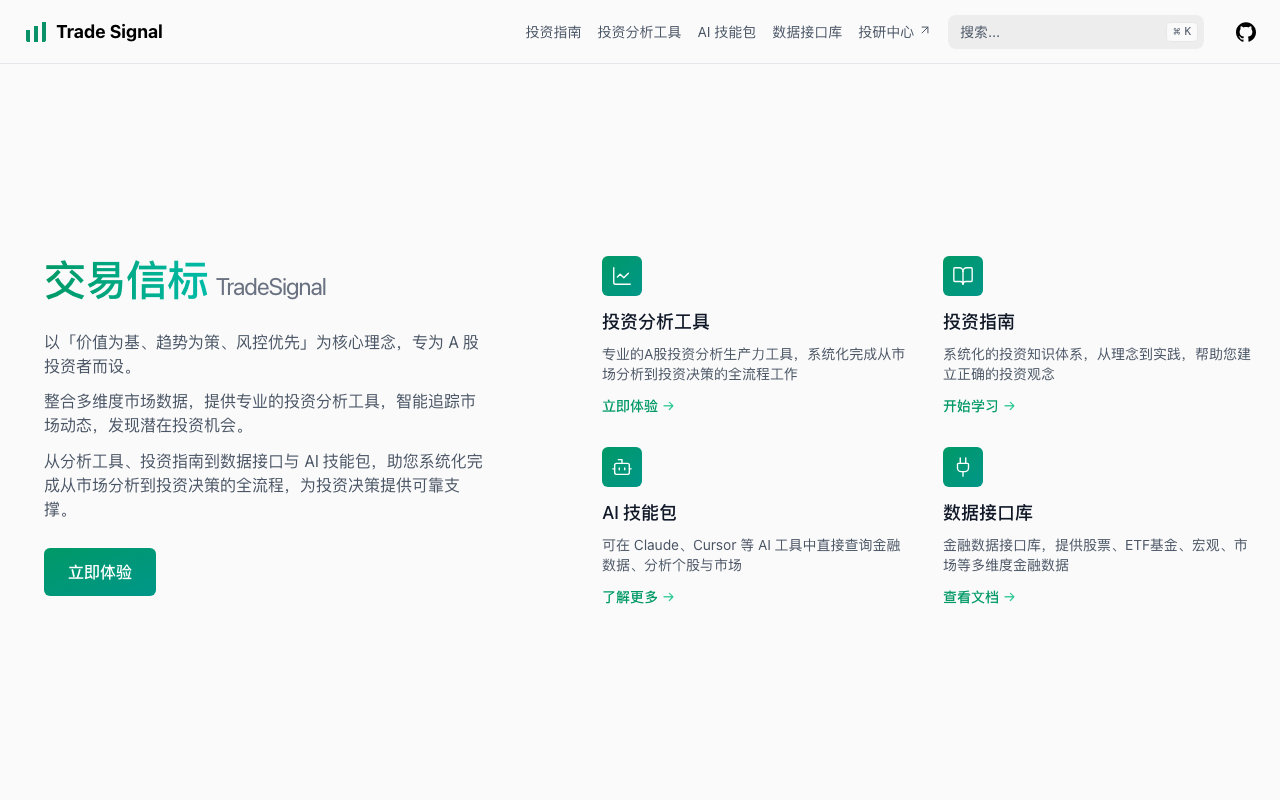Open the GitHub repository icon
Image resolution: width=1280 pixels, height=800 pixels.
pos(1246,32)
